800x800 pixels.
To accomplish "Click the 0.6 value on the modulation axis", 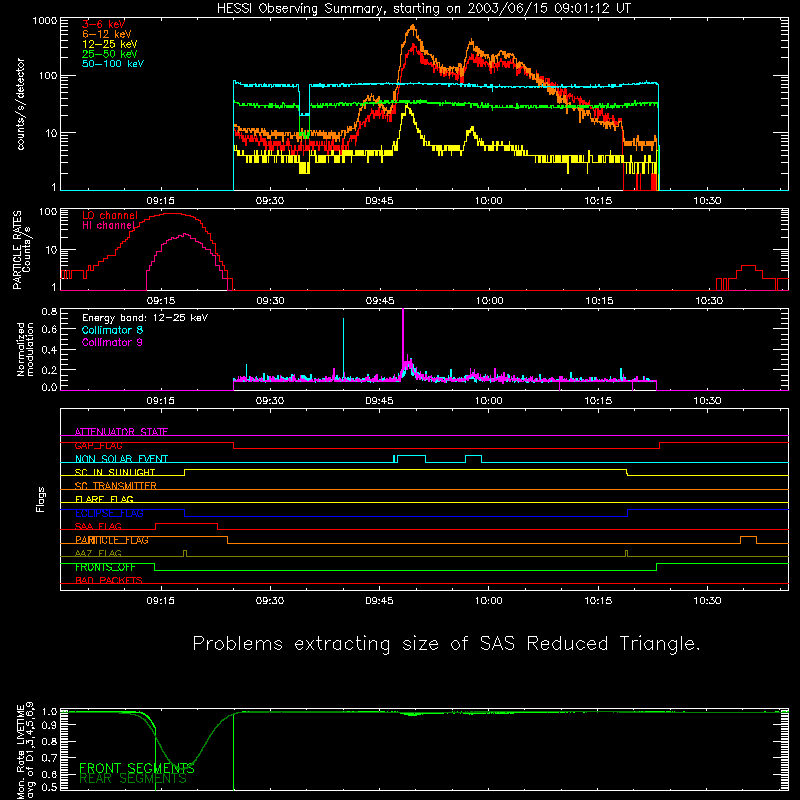I will 49,330.
